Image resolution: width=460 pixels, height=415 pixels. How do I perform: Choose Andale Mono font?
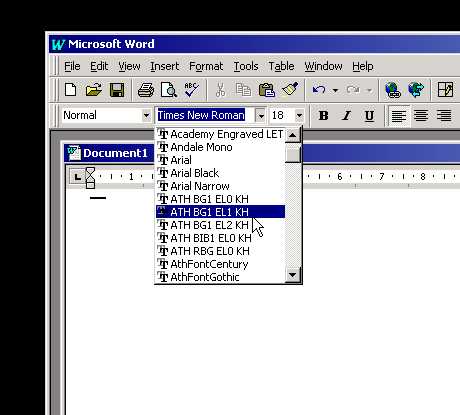221,147
